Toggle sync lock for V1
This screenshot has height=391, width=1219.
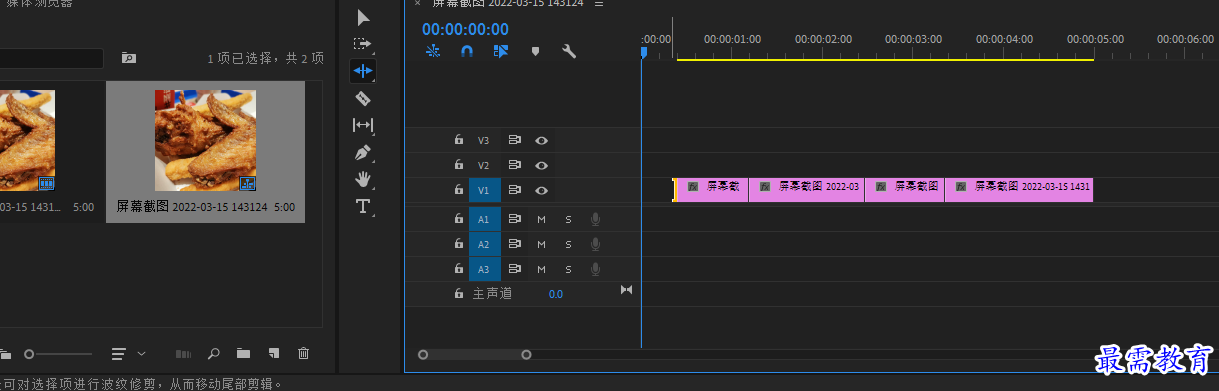coord(514,190)
